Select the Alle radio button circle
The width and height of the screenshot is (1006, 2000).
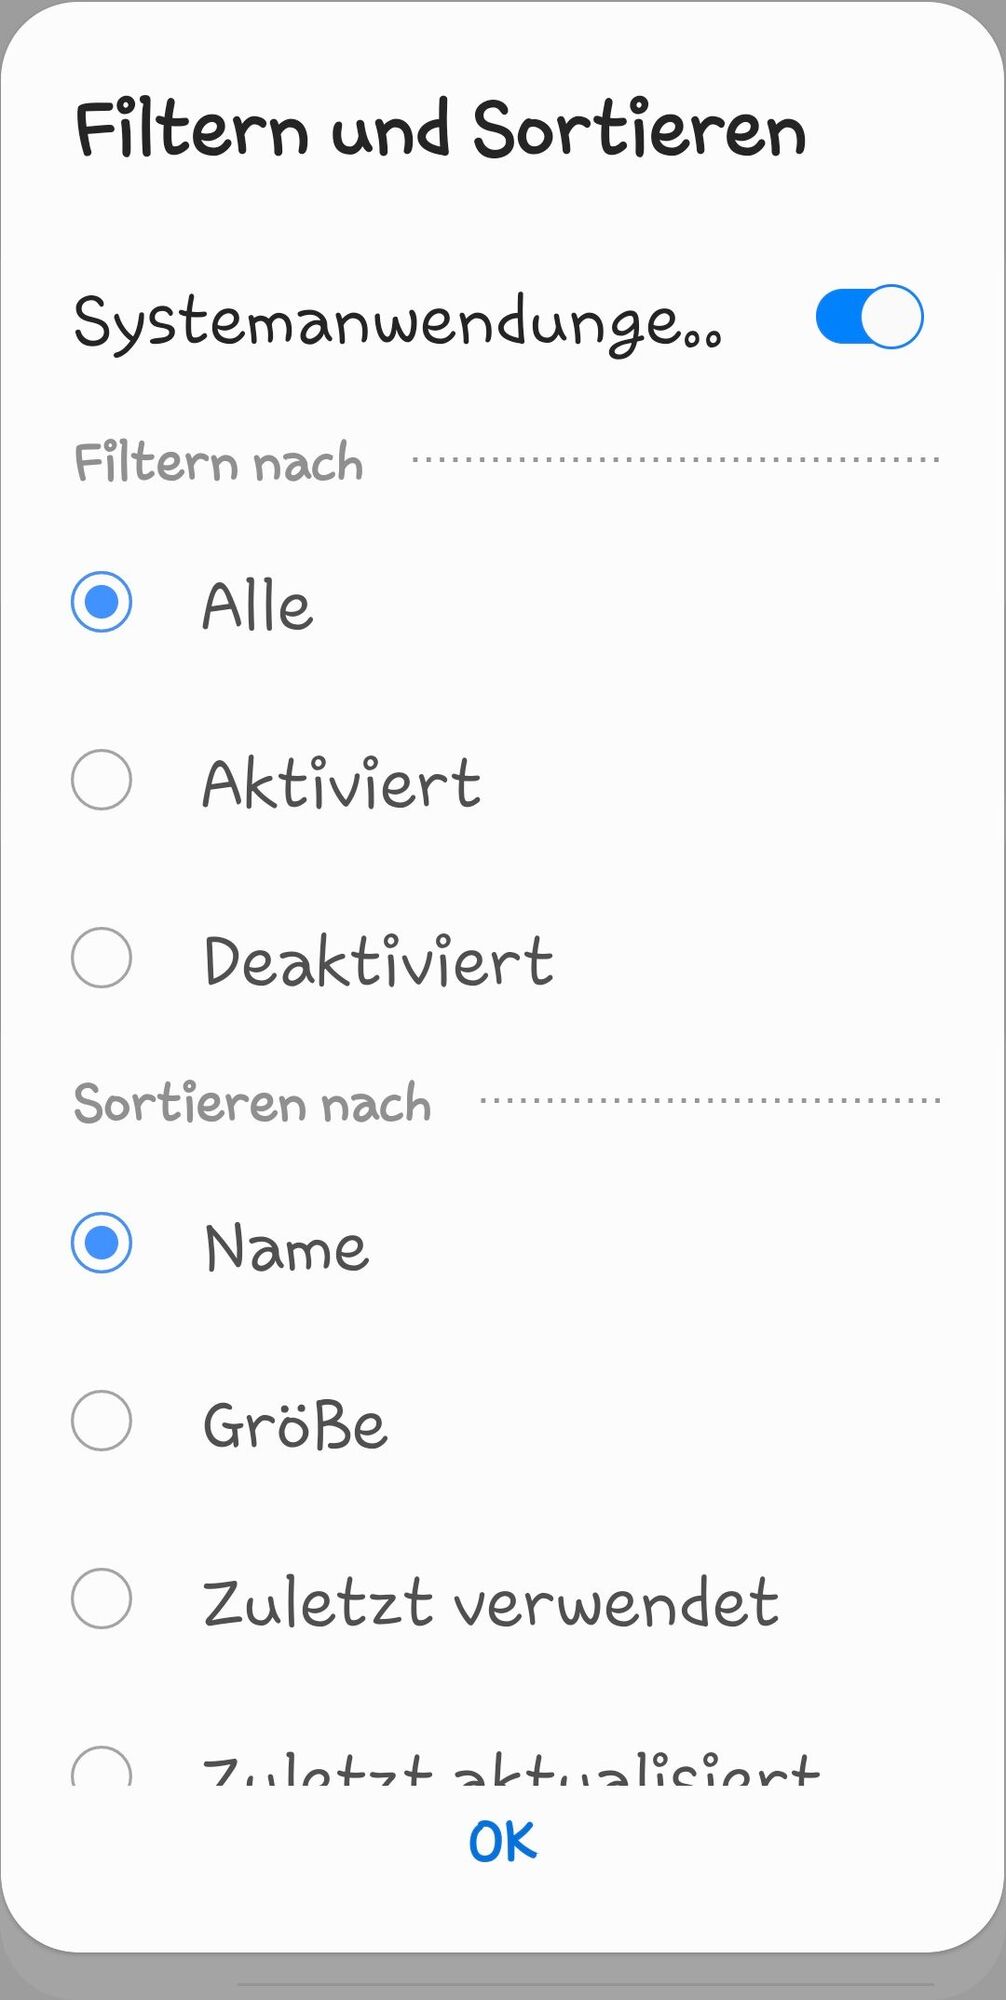(x=101, y=602)
